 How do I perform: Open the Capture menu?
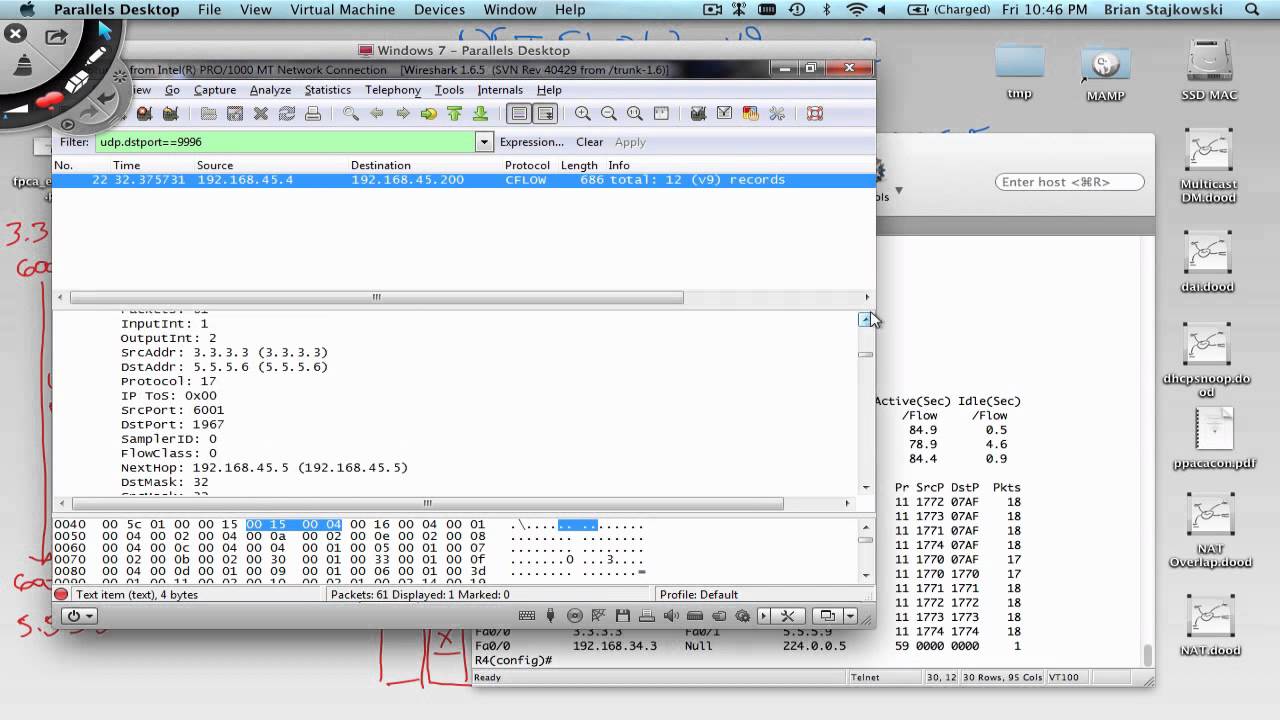click(x=215, y=90)
